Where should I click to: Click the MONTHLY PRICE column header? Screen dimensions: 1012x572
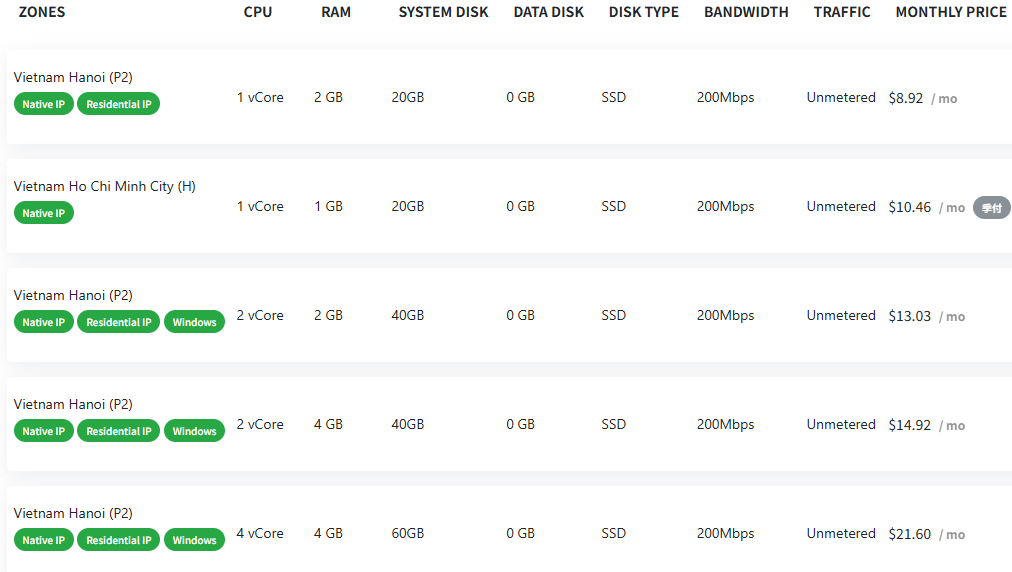(x=950, y=12)
